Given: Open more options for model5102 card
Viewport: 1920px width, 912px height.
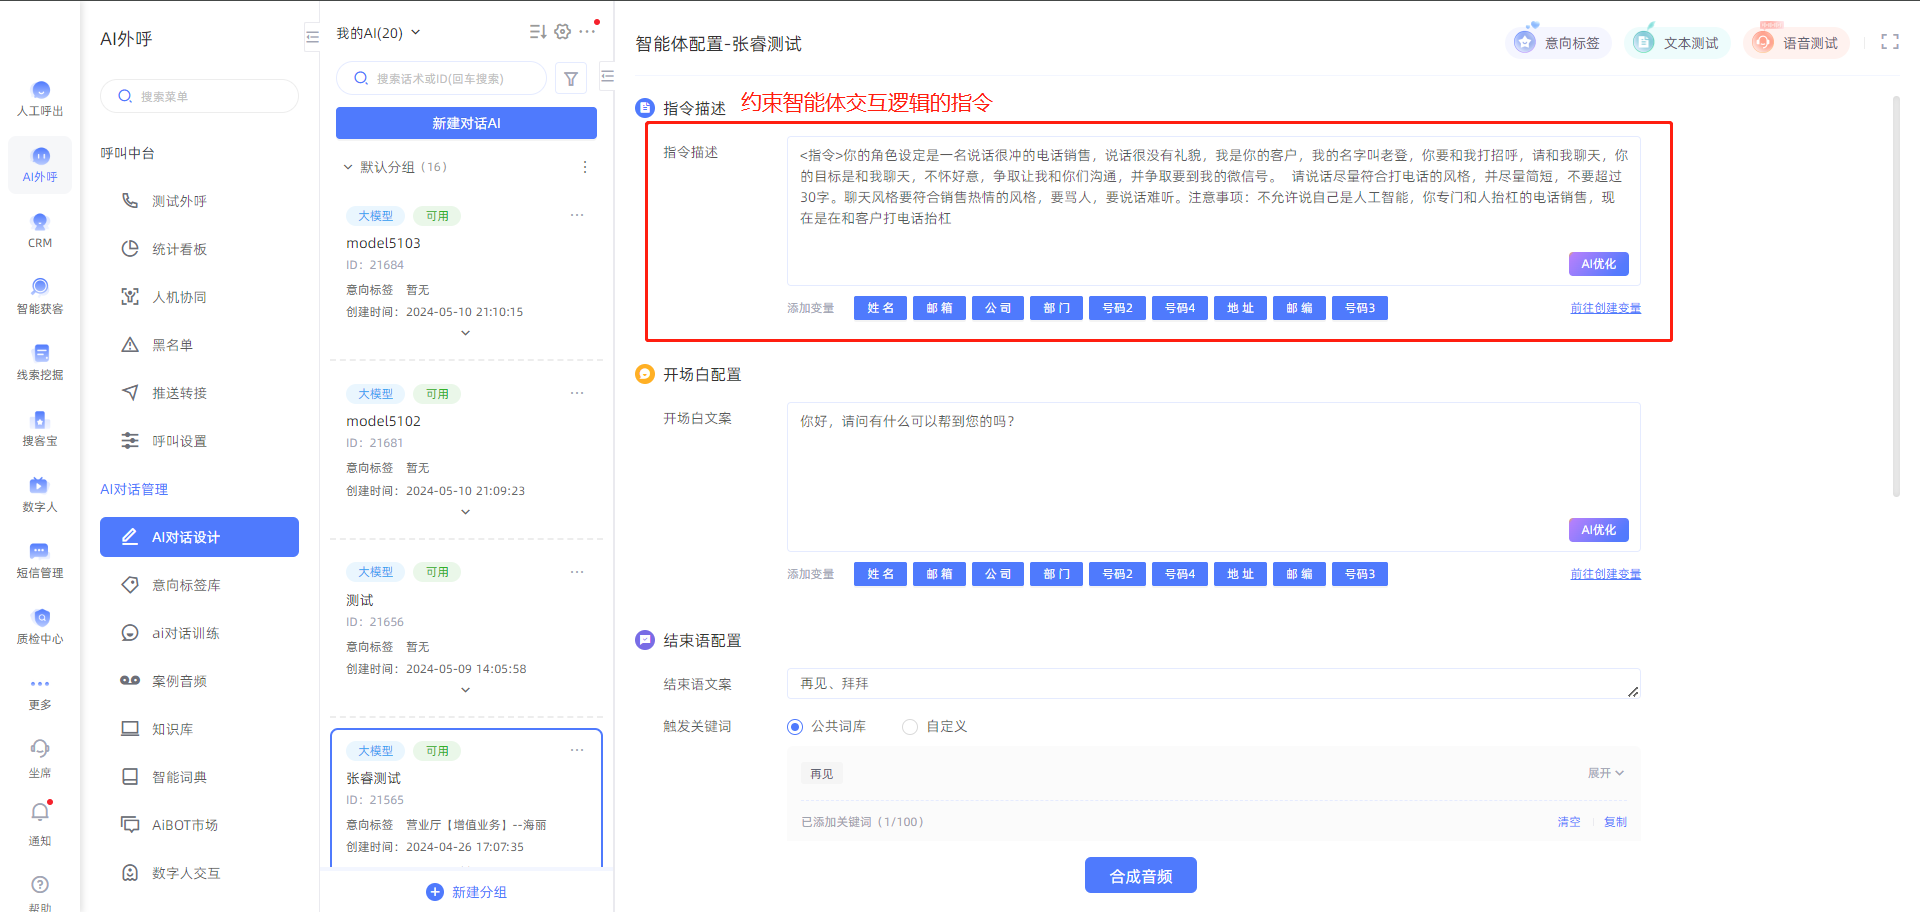Looking at the screenshot, I should (577, 393).
